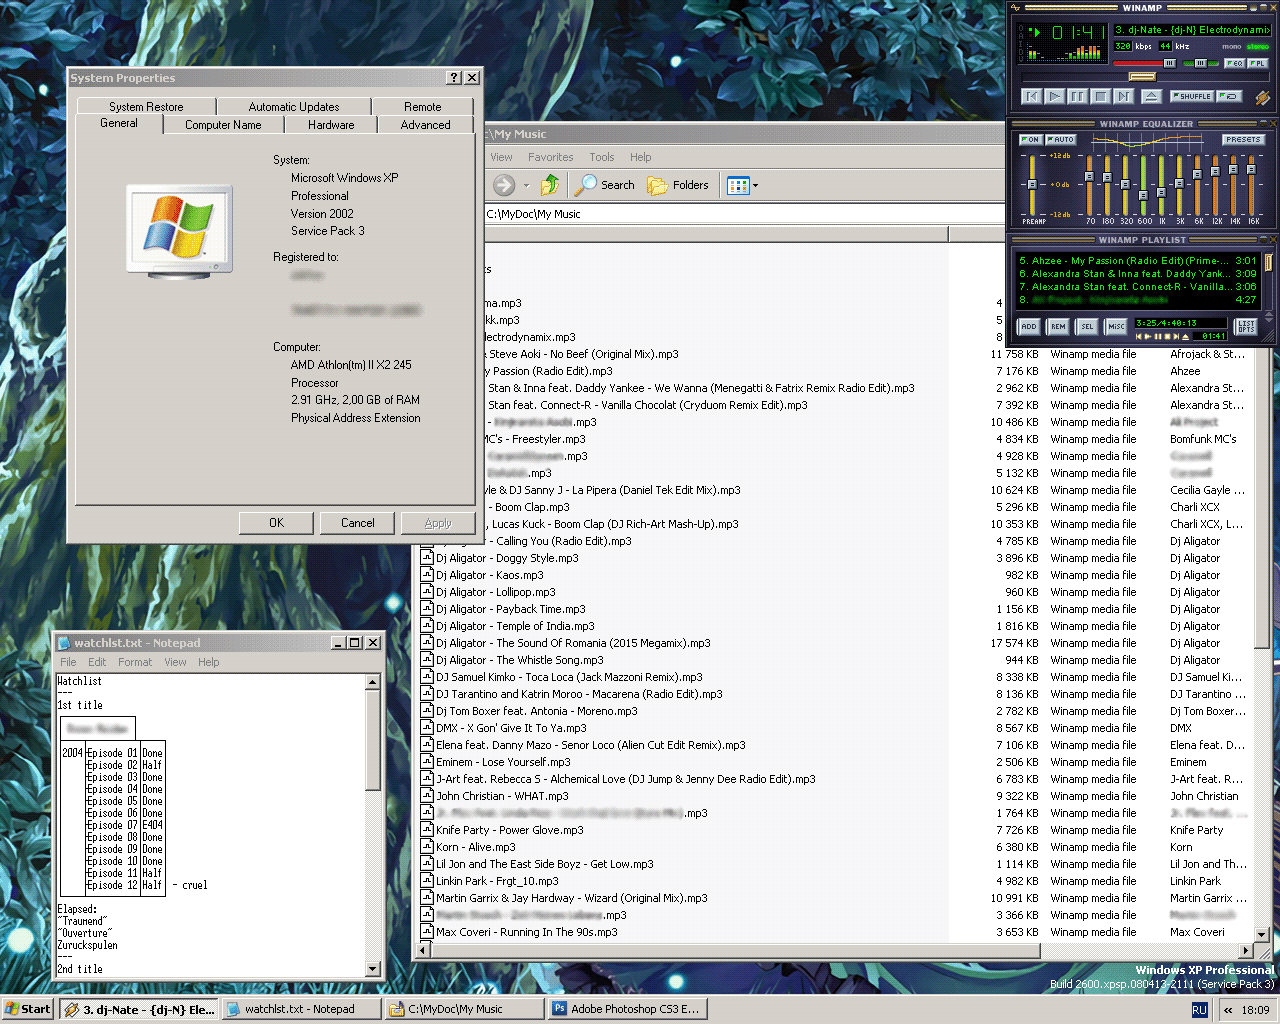
Task: Open the Advanced tab
Action: [426, 125]
